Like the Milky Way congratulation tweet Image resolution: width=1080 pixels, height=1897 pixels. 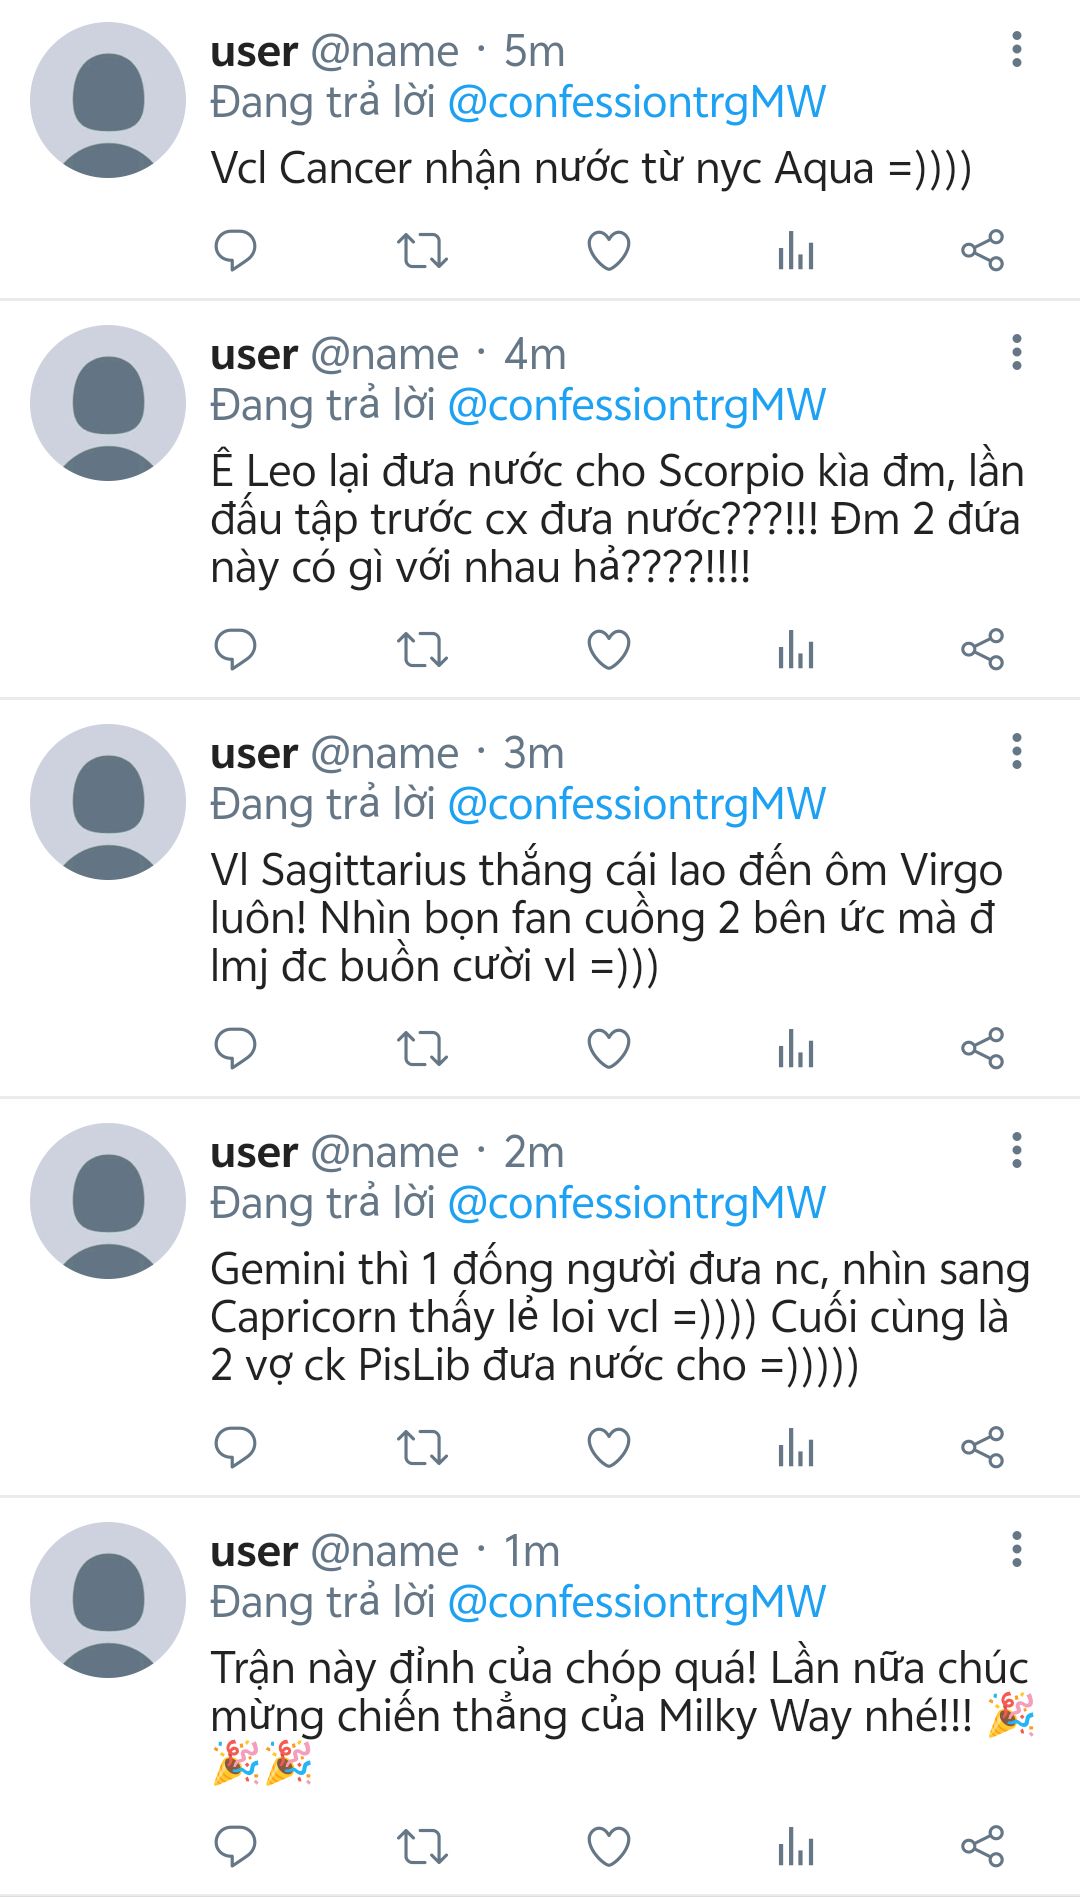tap(608, 1846)
